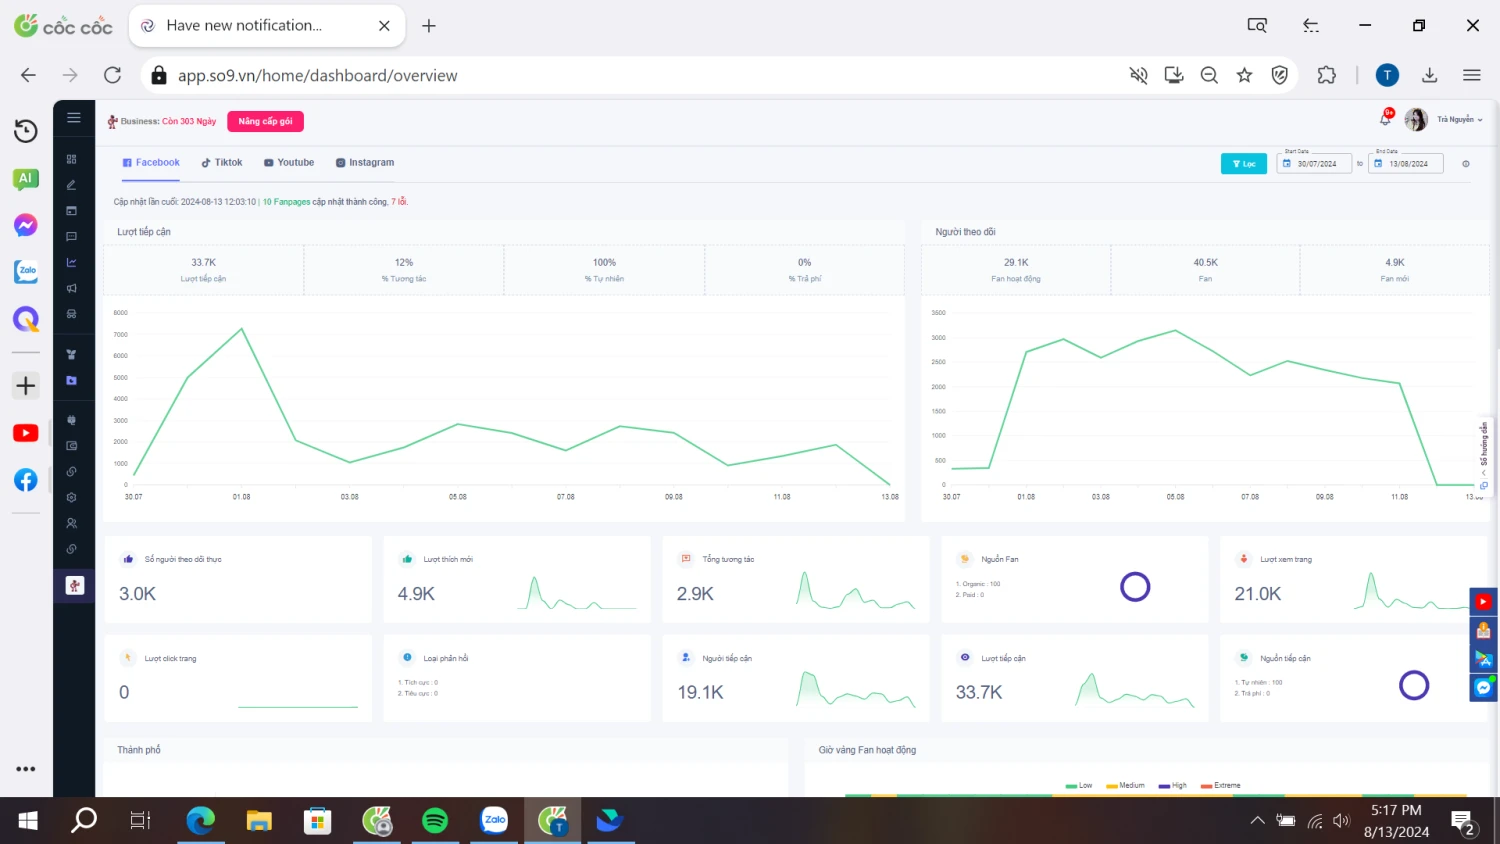1500x844 pixels.
Task: Reload the page
Action: tap(113, 75)
